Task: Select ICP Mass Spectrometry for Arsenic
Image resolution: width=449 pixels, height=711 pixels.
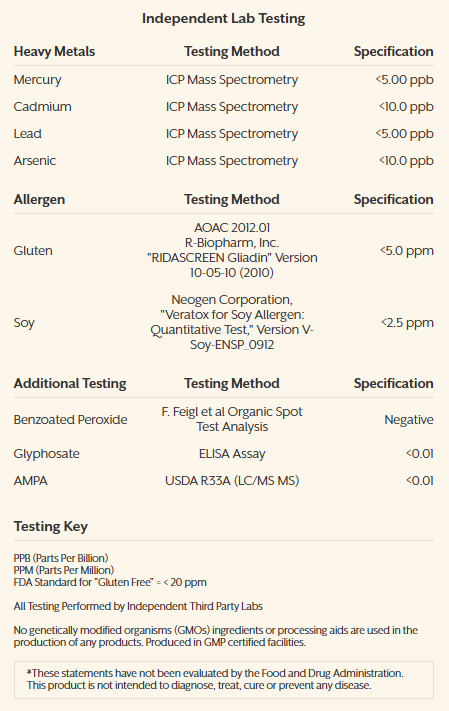Action: coord(232,161)
